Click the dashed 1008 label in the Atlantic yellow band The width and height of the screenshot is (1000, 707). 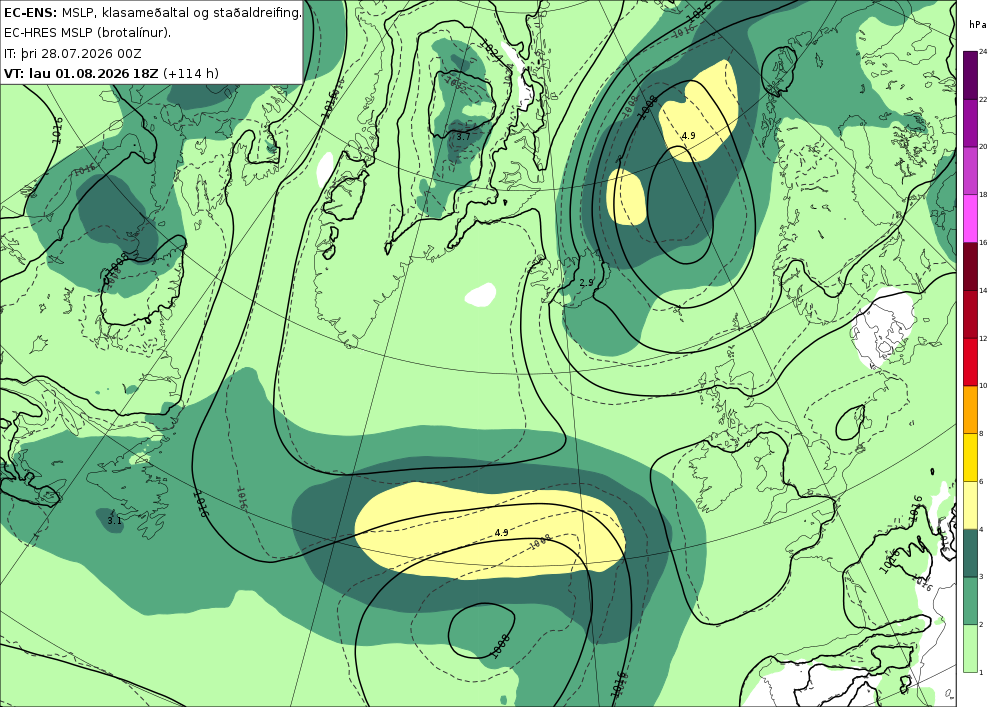pos(540,544)
